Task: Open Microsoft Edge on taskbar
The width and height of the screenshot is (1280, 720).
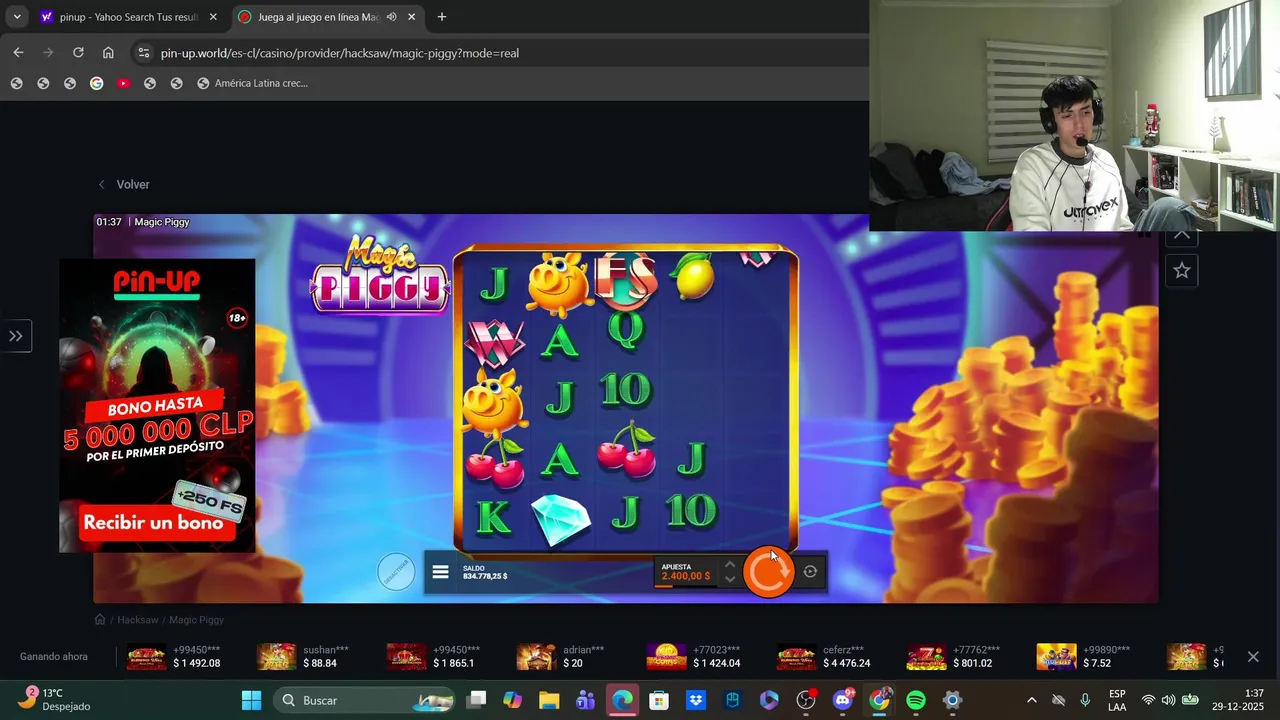Action: (622, 700)
